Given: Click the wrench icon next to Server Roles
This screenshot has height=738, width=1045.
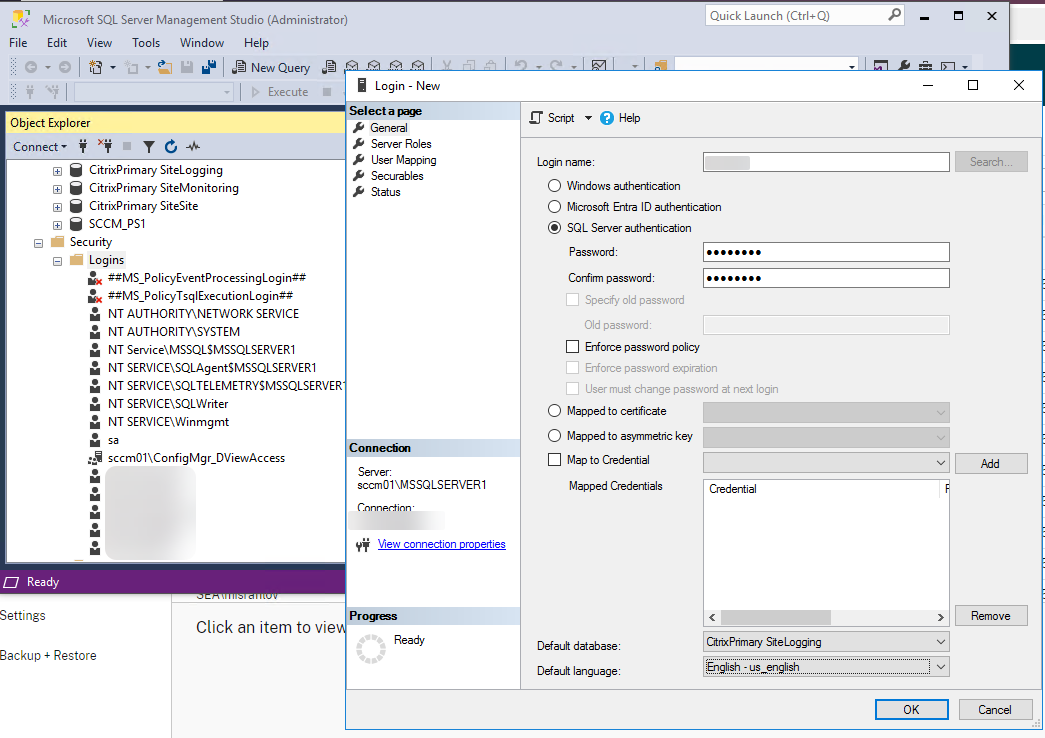Looking at the screenshot, I should (x=359, y=144).
